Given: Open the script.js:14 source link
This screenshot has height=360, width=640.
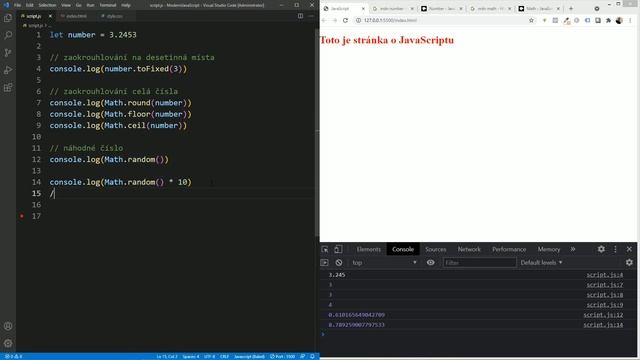Looking at the screenshot, I should coord(603,325).
